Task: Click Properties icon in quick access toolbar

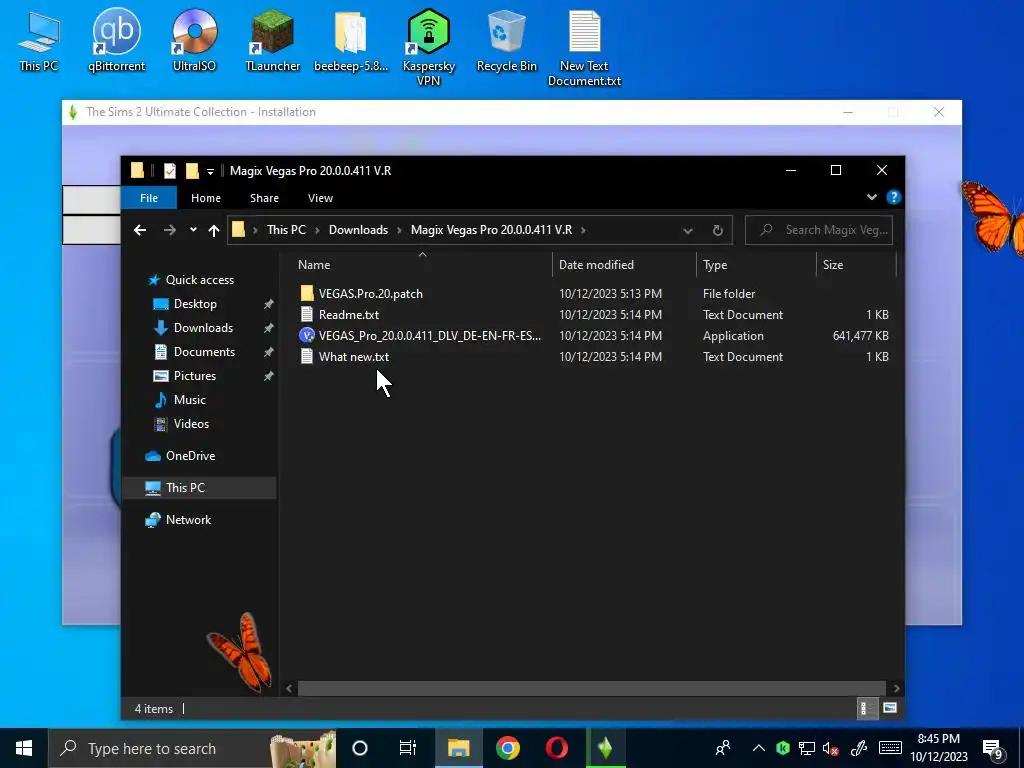Action: (x=170, y=170)
